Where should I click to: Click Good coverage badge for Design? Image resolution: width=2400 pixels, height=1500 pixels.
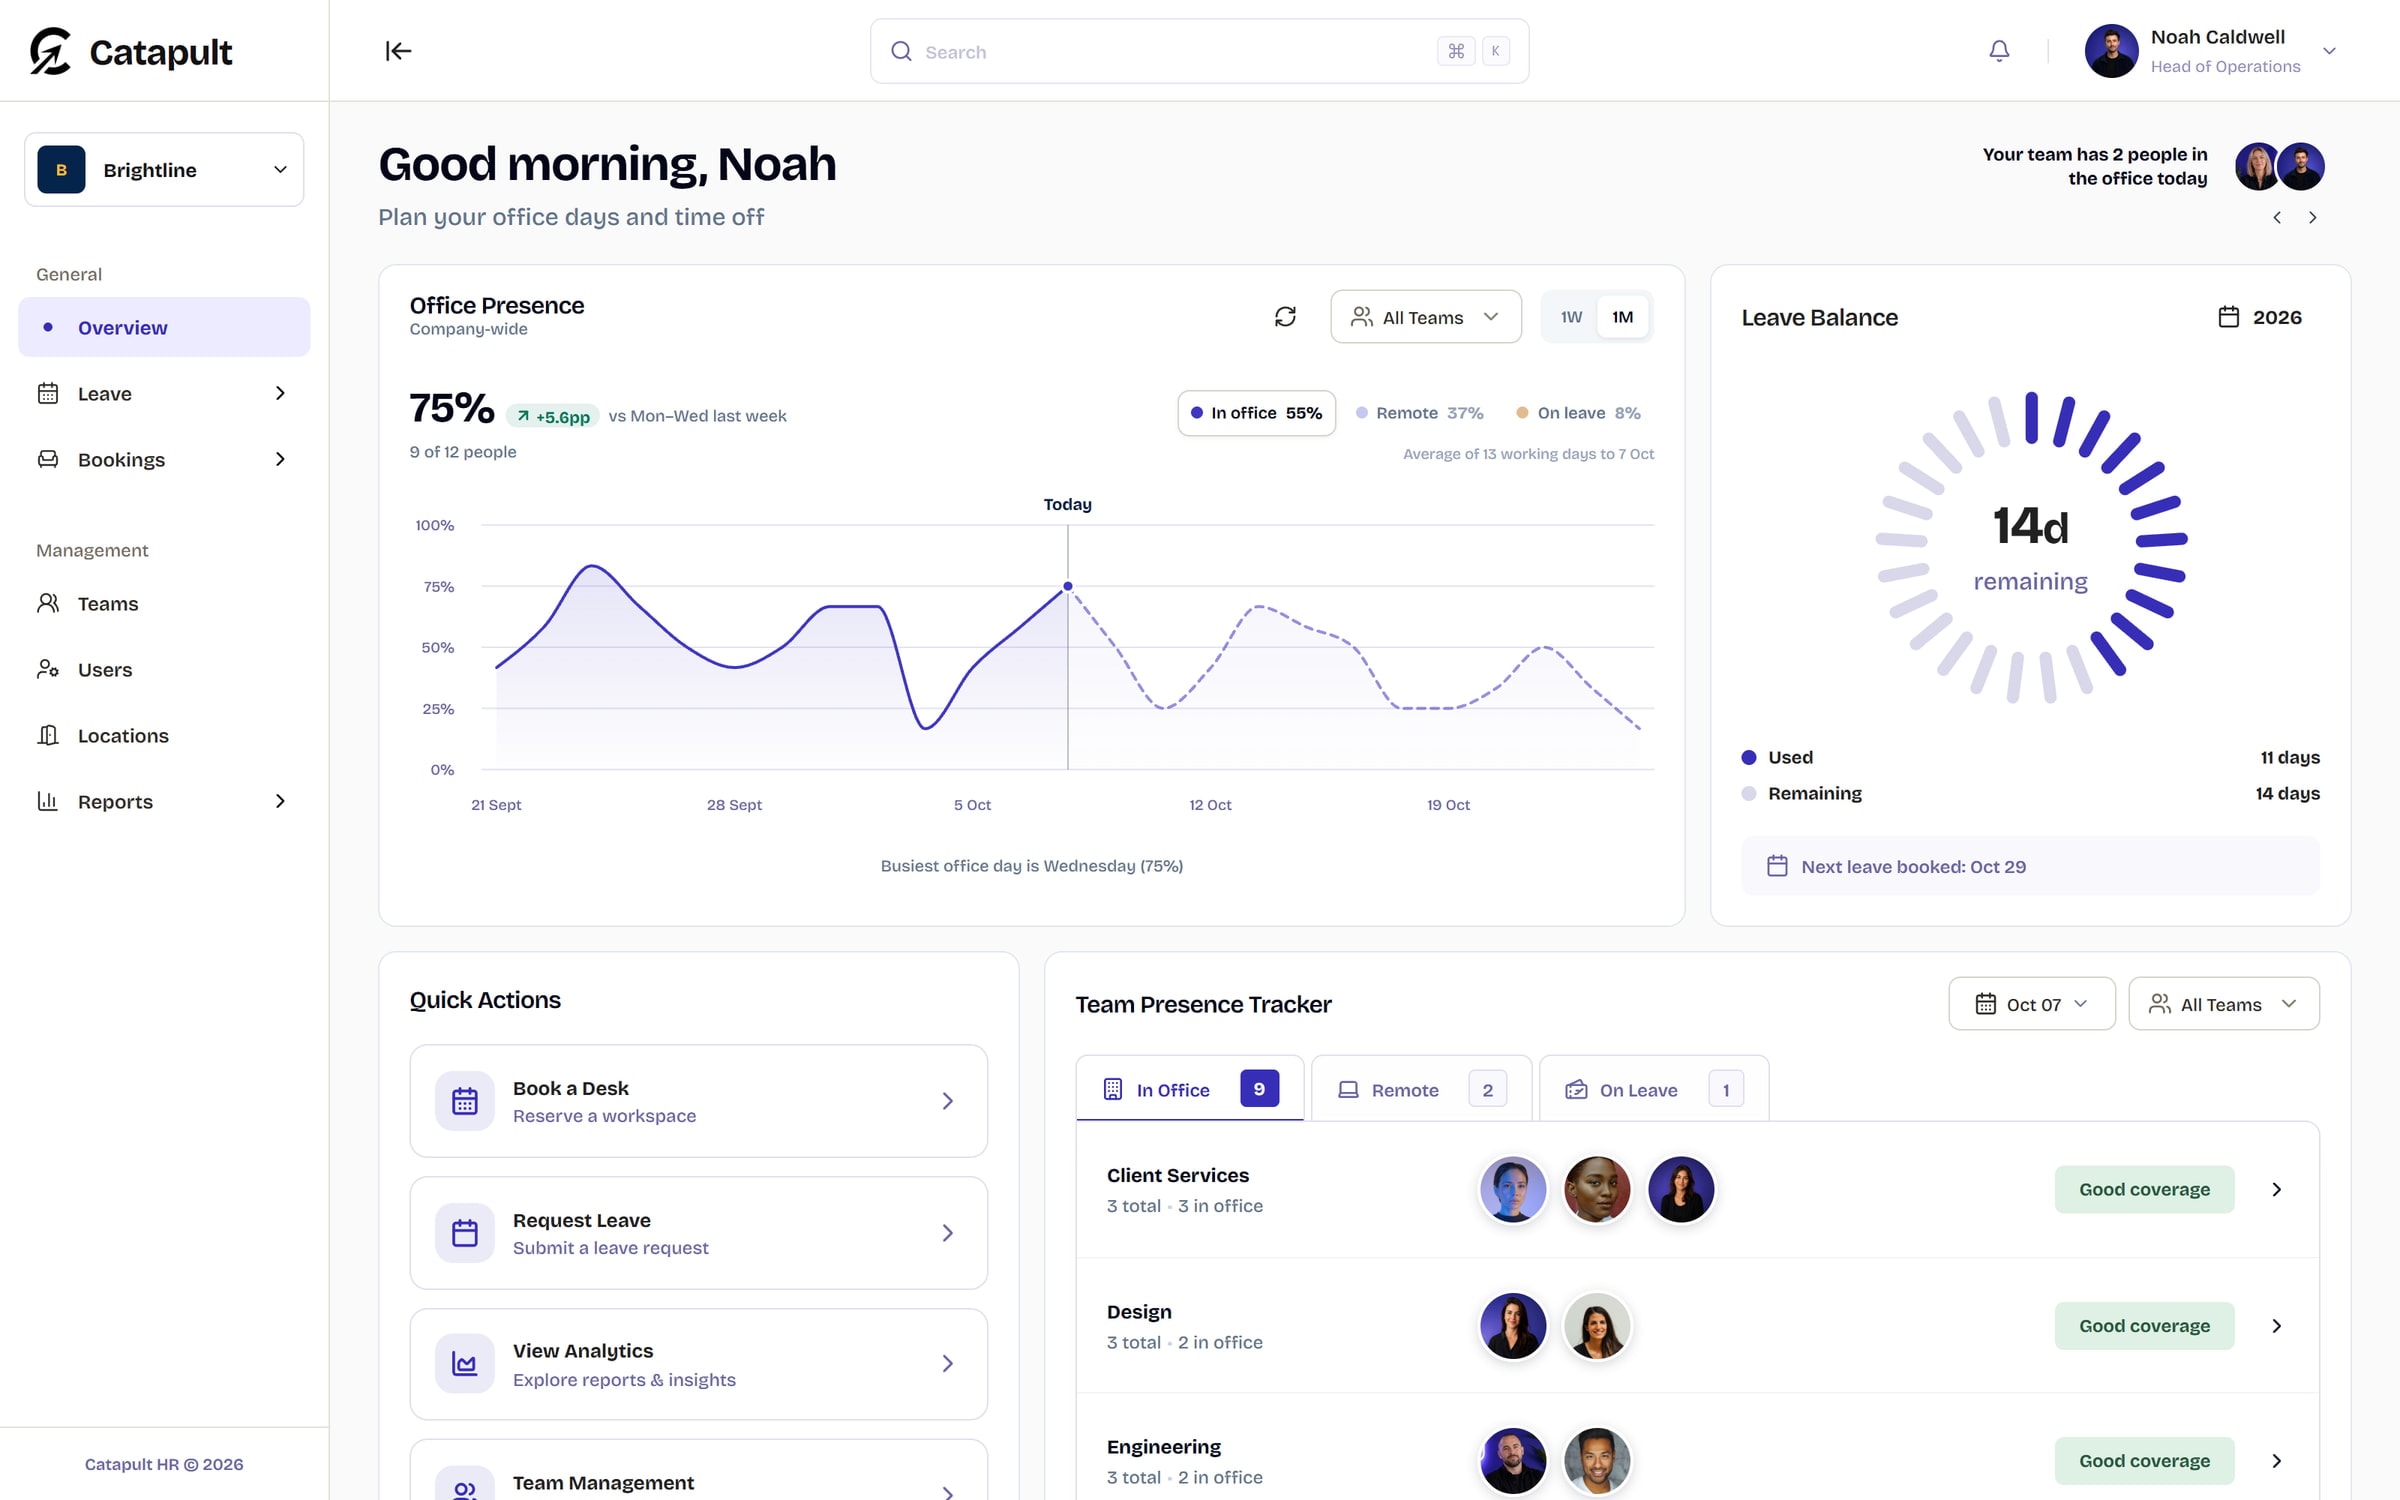click(x=2144, y=1325)
